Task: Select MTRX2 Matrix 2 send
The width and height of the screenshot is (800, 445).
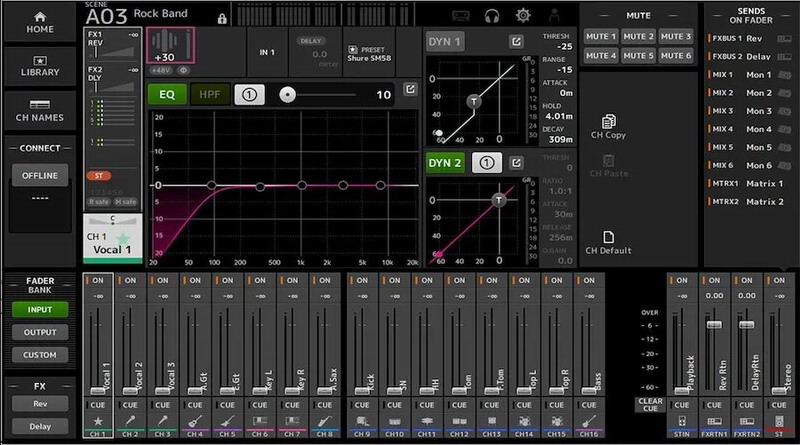Action: [749, 202]
